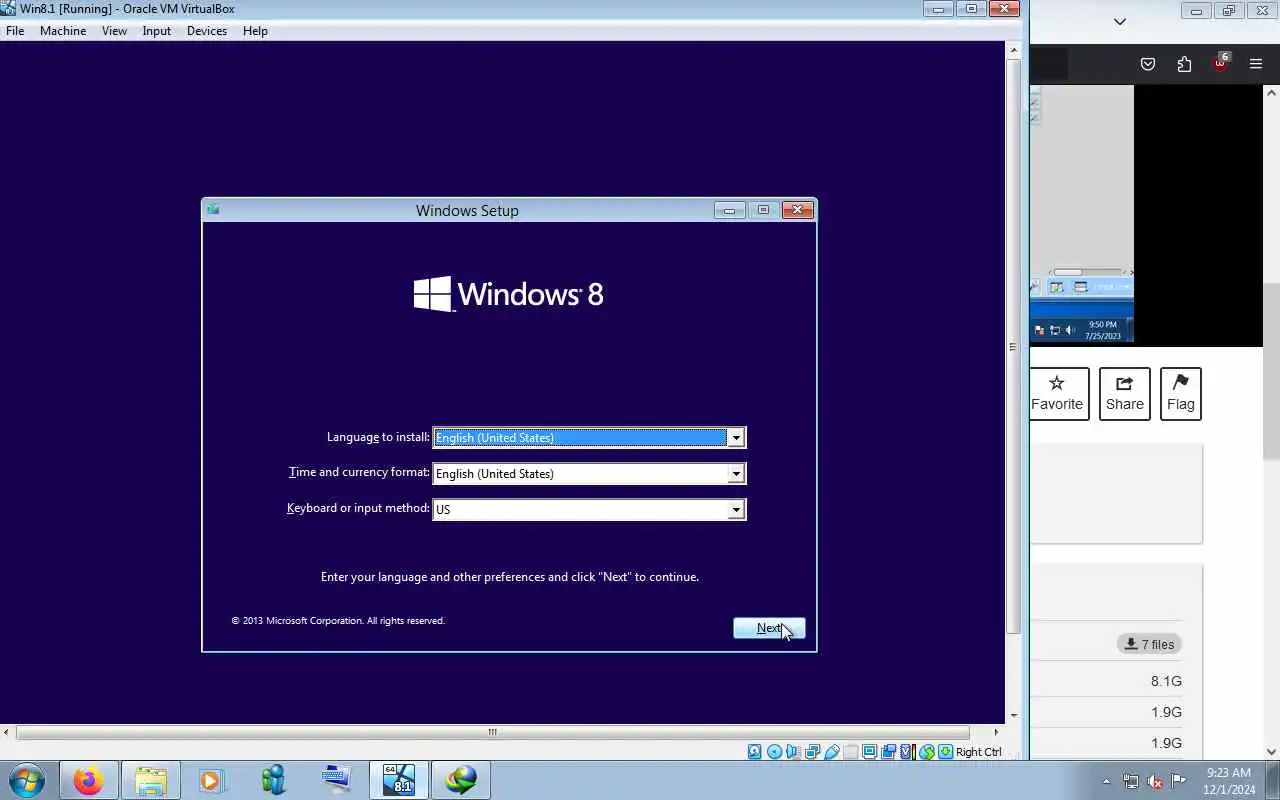The height and width of the screenshot is (800, 1280).
Task: Click the '8.1G' file size entry
Action: 1166,681
